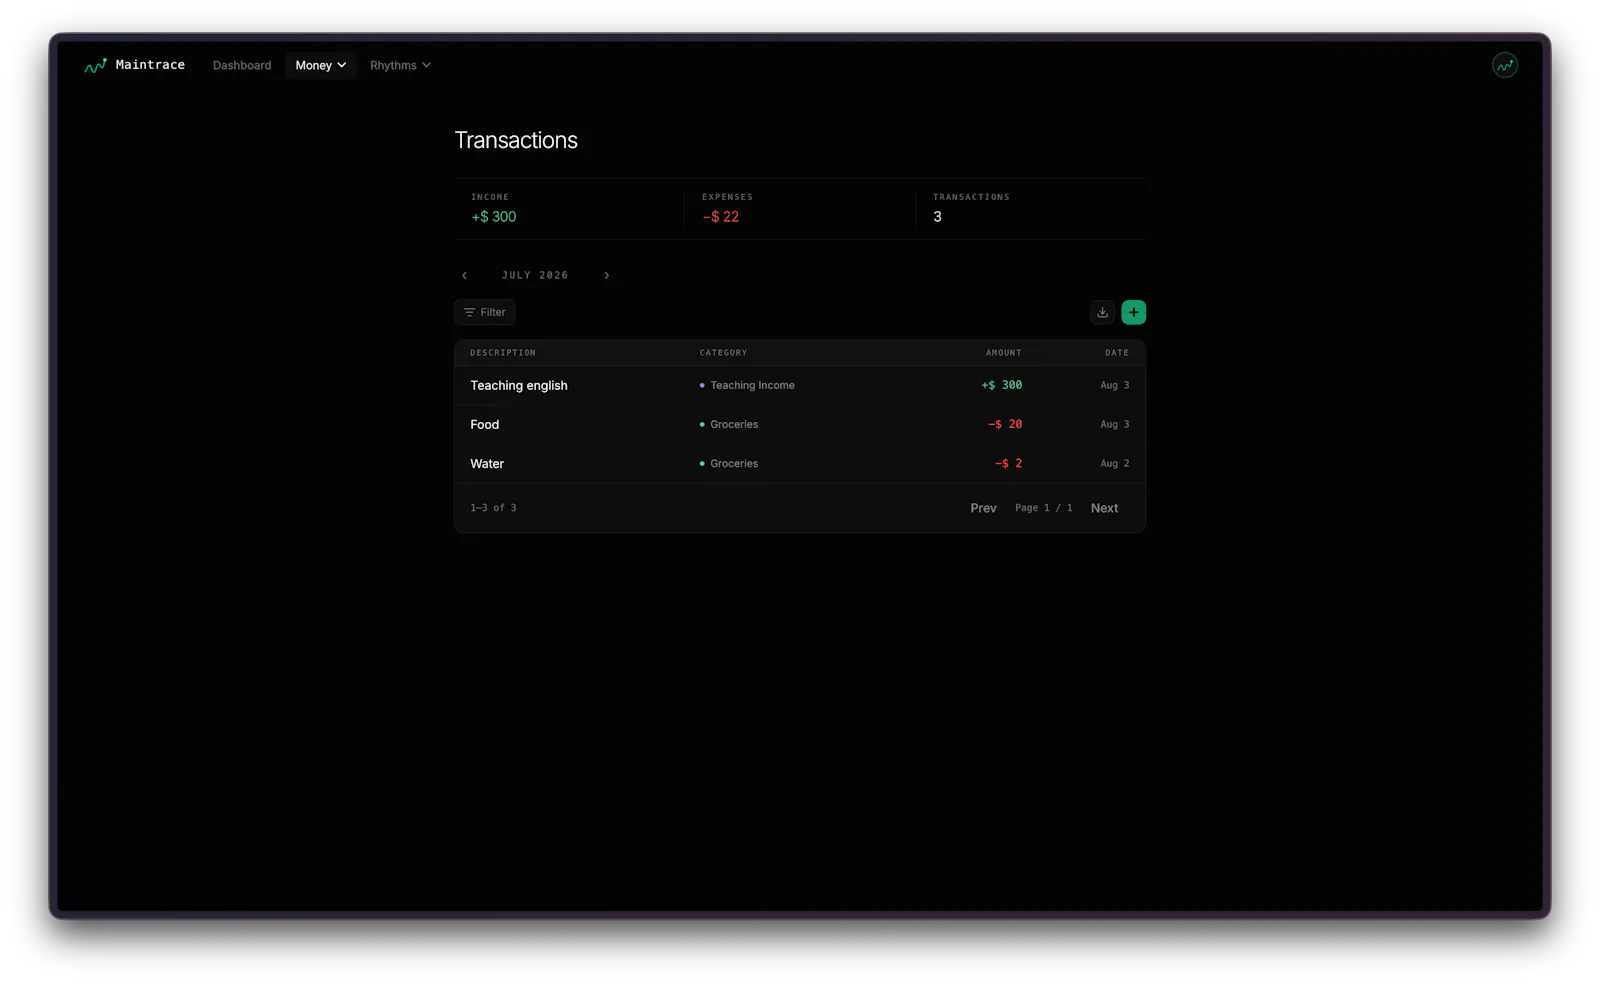
Task: Click the Transactions count 3
Action: [937, 217]
